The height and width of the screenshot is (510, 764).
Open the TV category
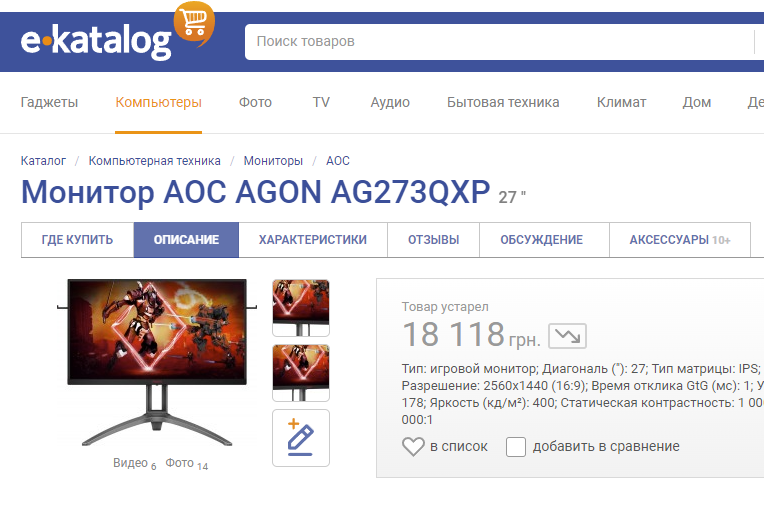point(321,102)
